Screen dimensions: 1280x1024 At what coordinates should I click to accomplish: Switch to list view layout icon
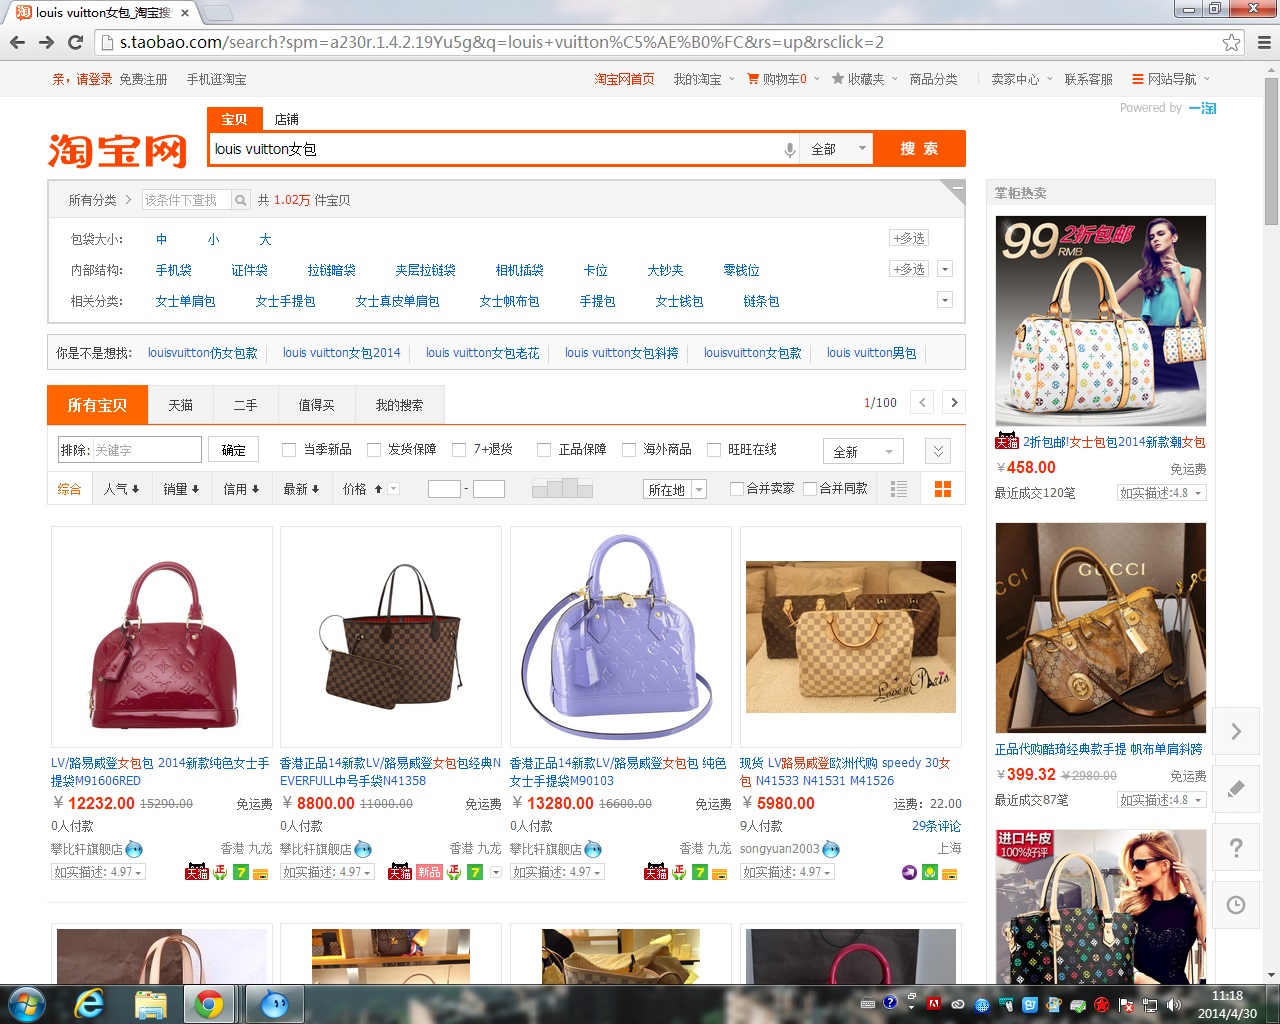tap(899, 489)
